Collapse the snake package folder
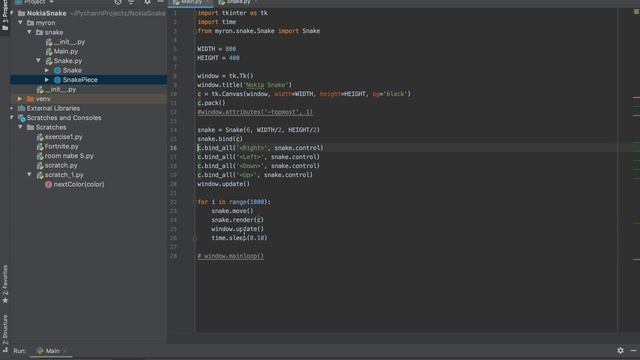 coord(29,32)
